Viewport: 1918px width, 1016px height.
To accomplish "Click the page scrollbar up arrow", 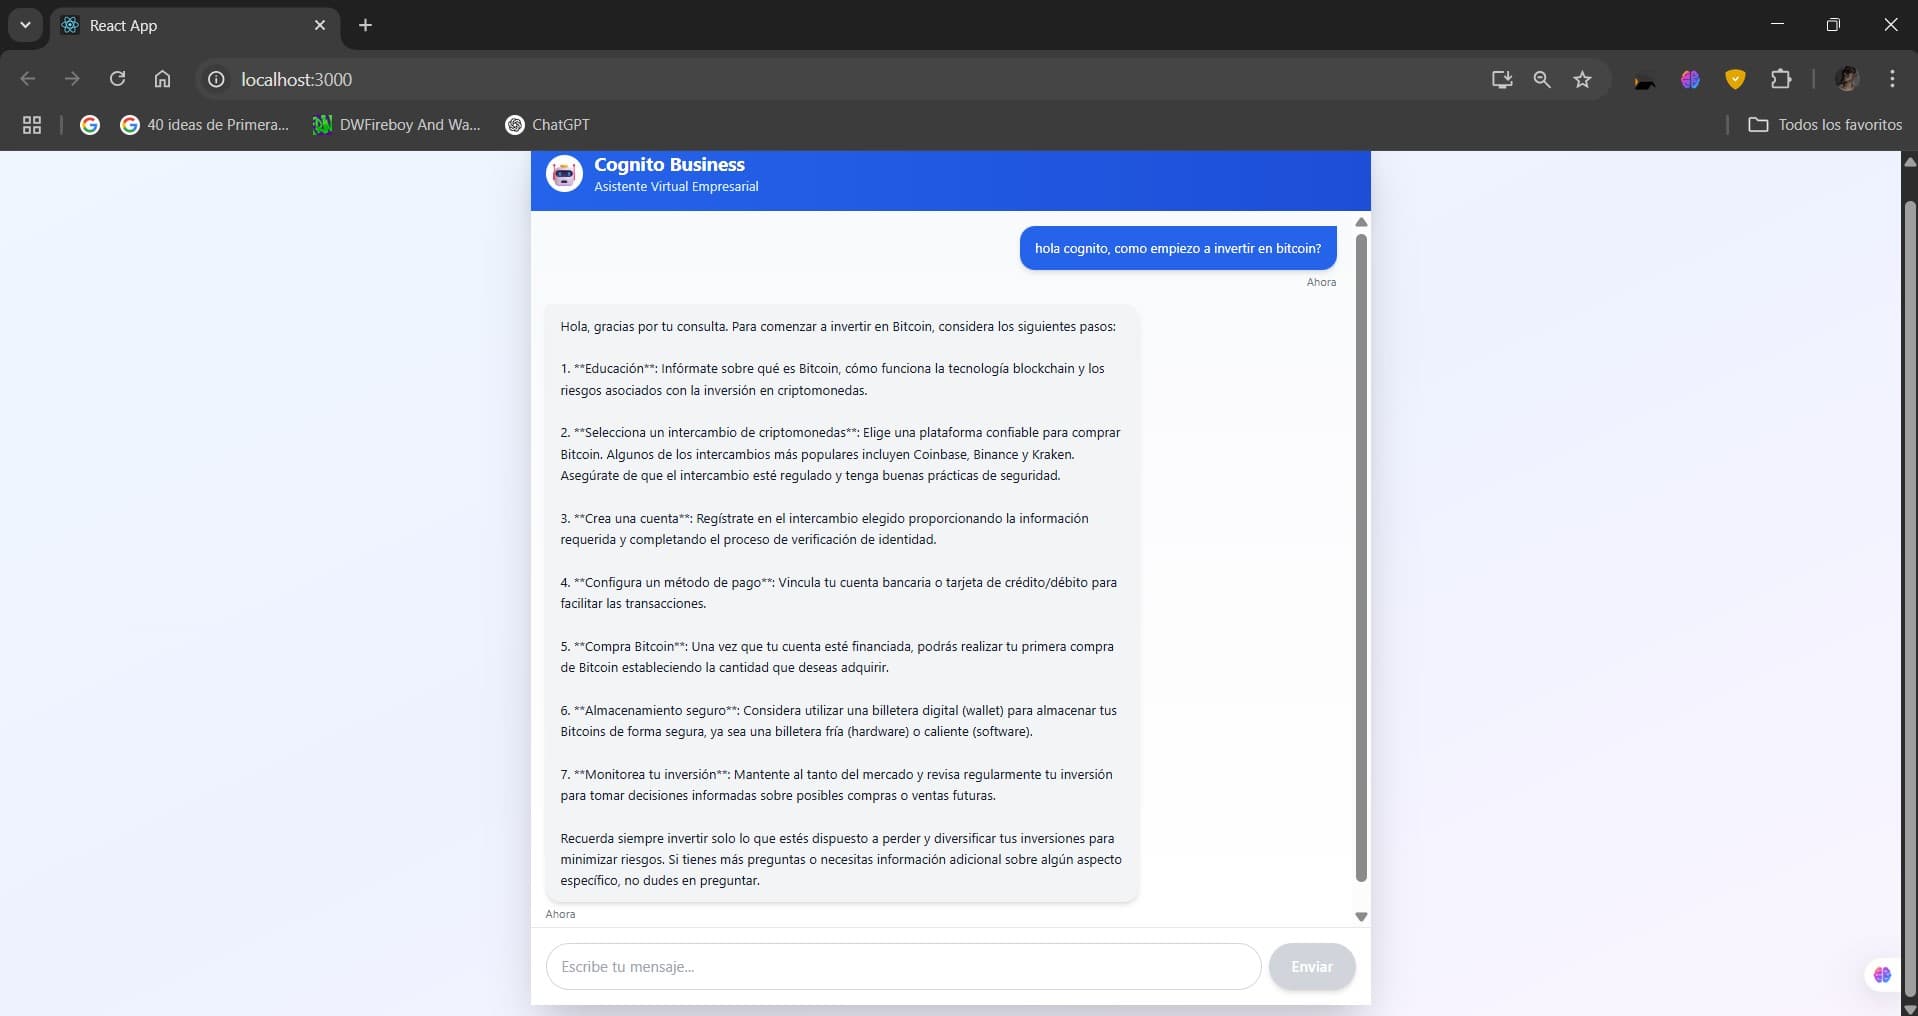I will [x=1910, y=161].
